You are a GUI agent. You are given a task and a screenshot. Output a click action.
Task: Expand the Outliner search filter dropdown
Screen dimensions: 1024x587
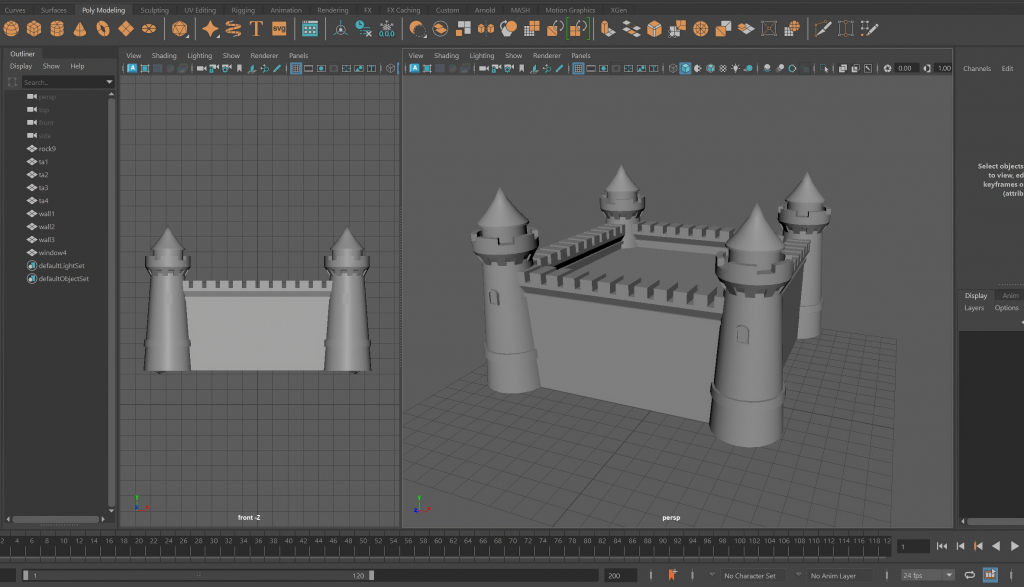click(109, 82)
